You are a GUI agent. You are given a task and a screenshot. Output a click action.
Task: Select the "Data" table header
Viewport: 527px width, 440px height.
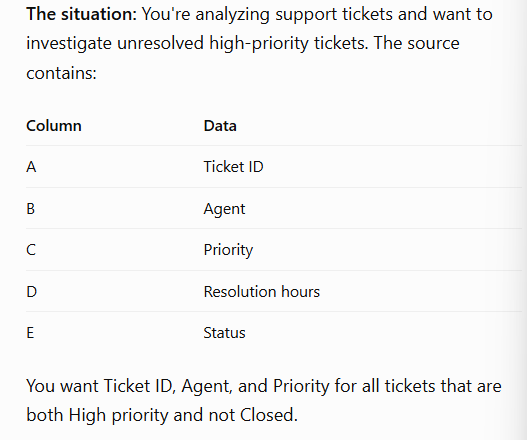pos(220,126)
